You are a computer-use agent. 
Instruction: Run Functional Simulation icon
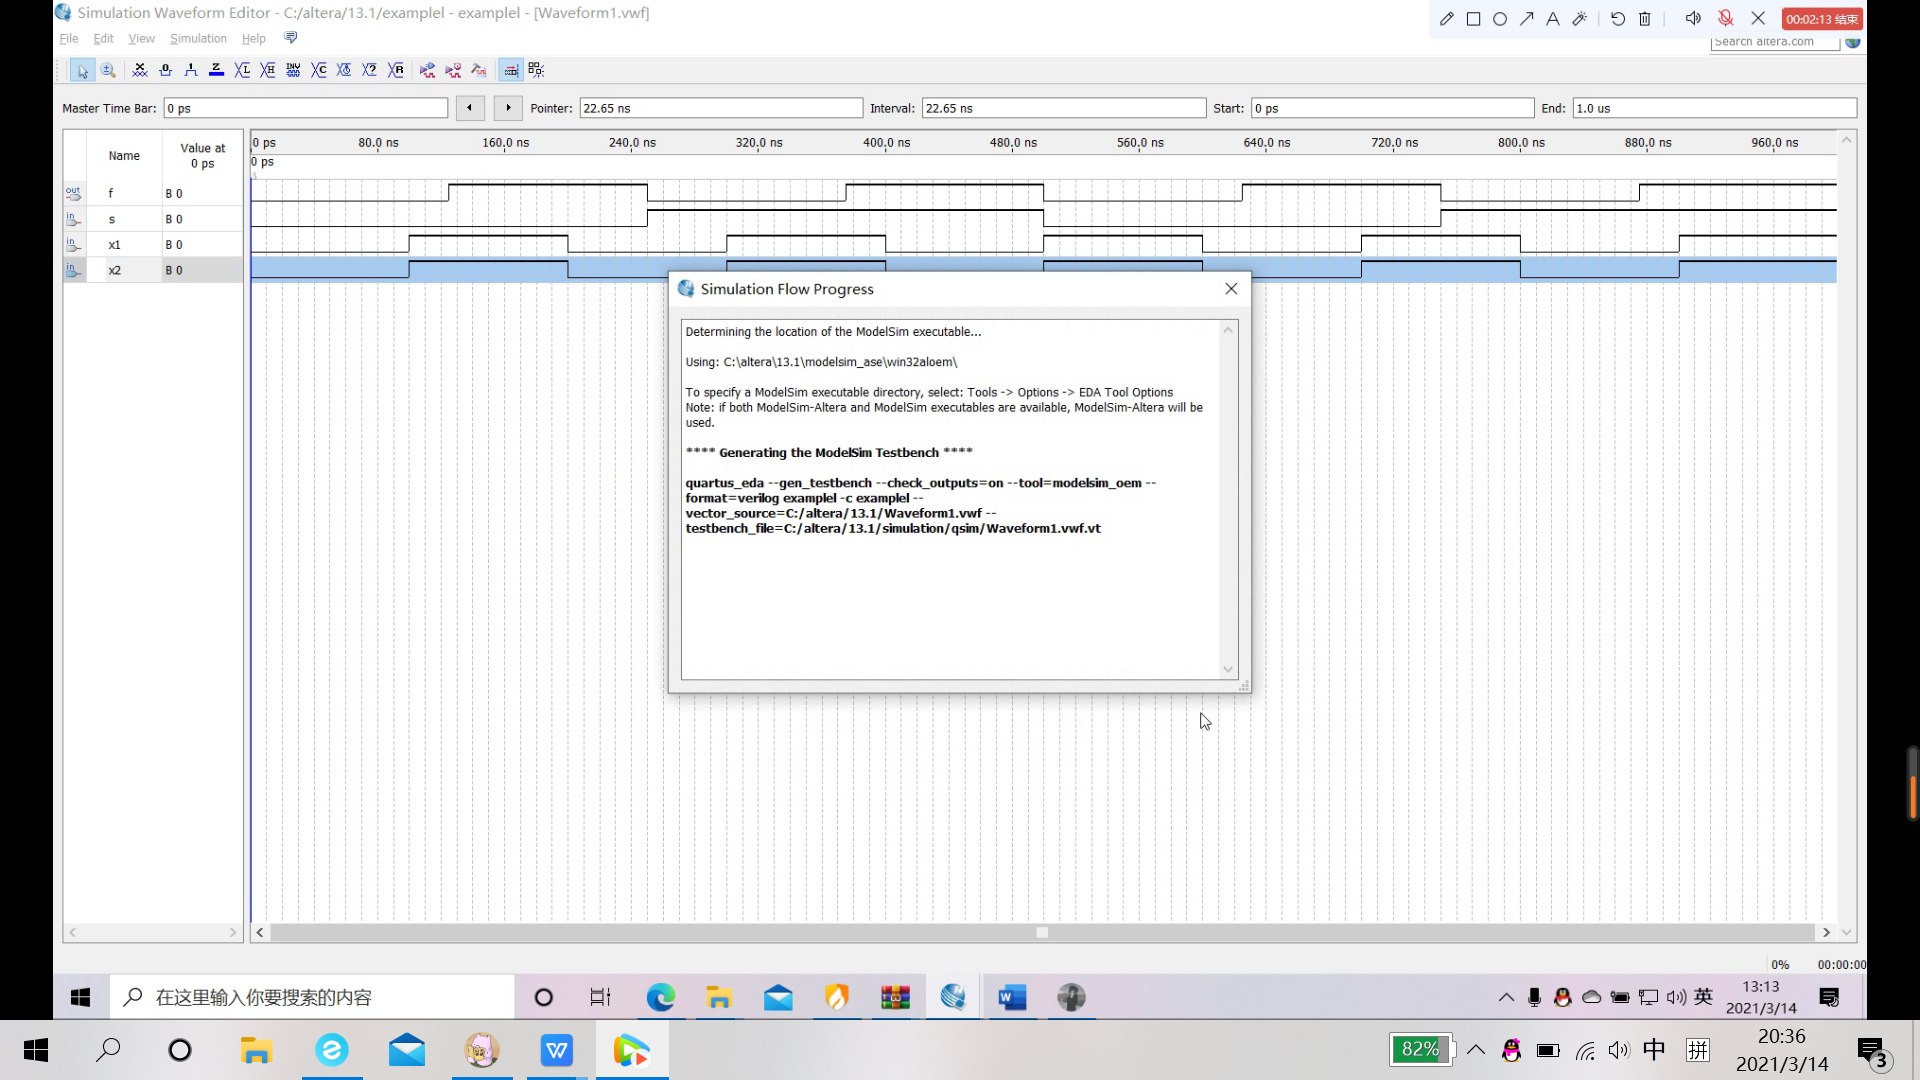[427, 70]
